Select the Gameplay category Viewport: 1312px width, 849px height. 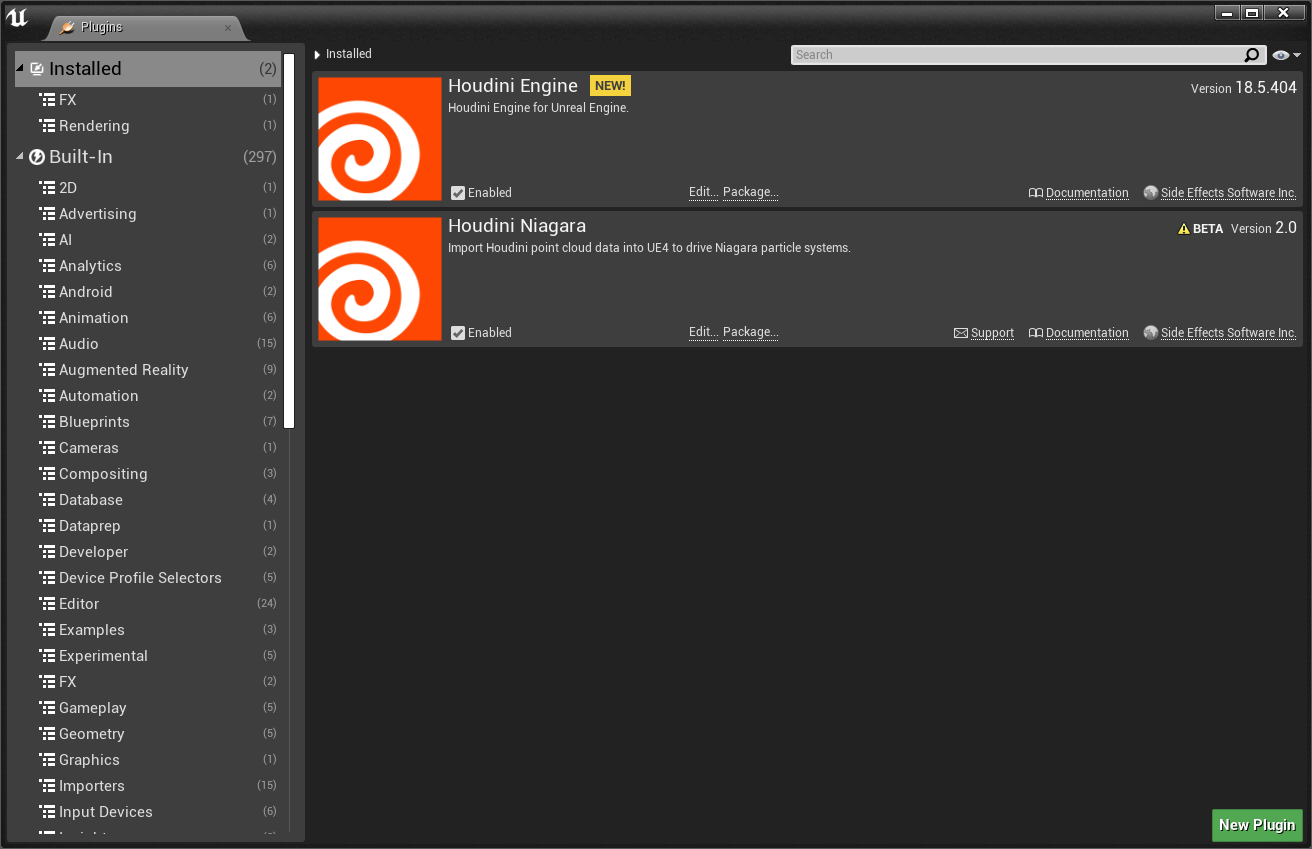[148, 708]
